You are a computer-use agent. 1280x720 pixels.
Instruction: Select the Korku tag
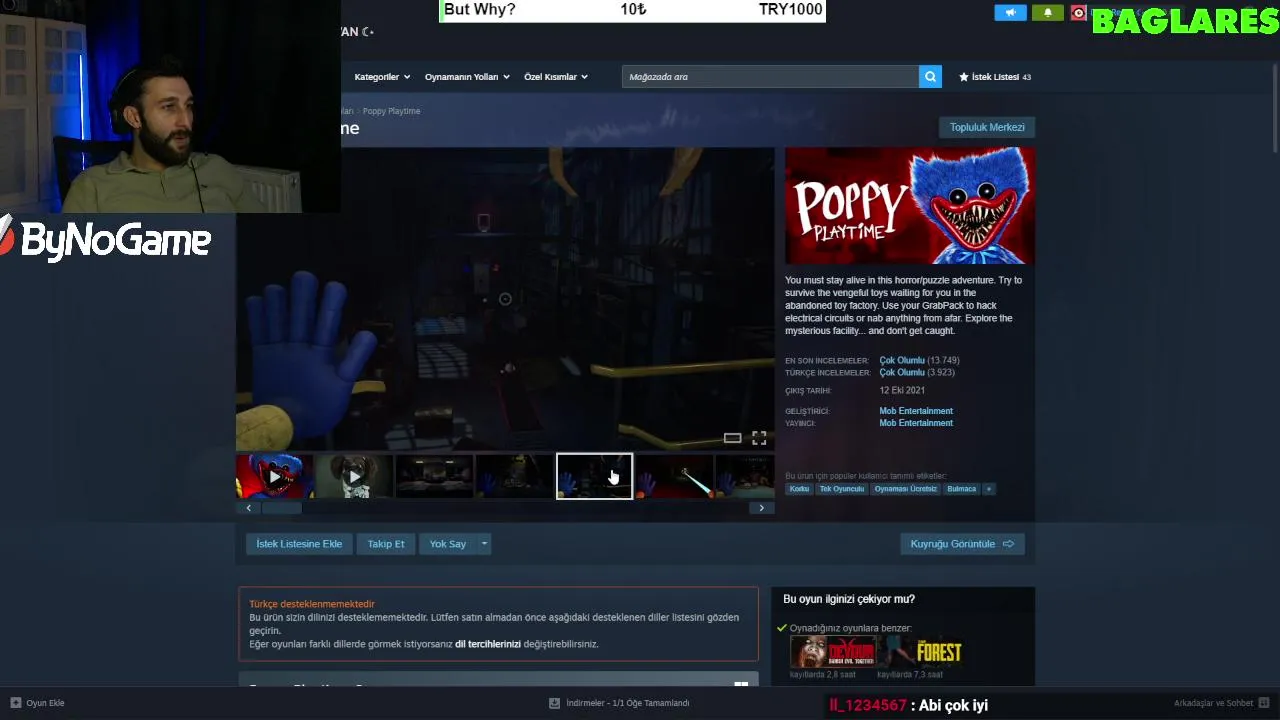[799, 489]
